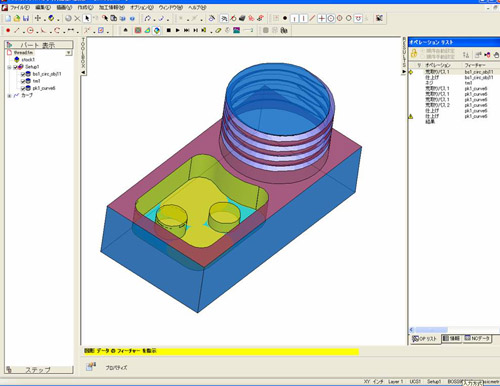Screen dimensions: 500x386
Task: Click the binoculars icon in toolbar
Action: coord(284,31)
